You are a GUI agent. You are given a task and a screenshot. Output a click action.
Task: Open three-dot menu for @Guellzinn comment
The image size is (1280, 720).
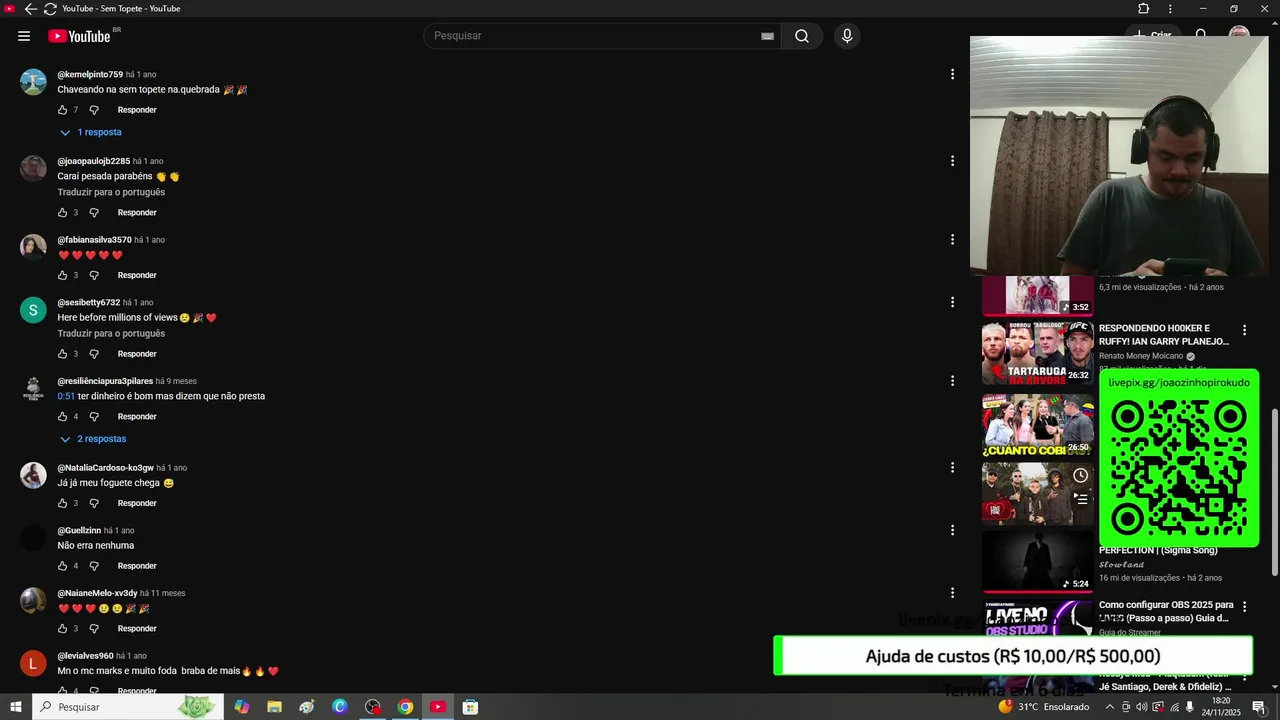pyautogui.click(x=952, y=530)
